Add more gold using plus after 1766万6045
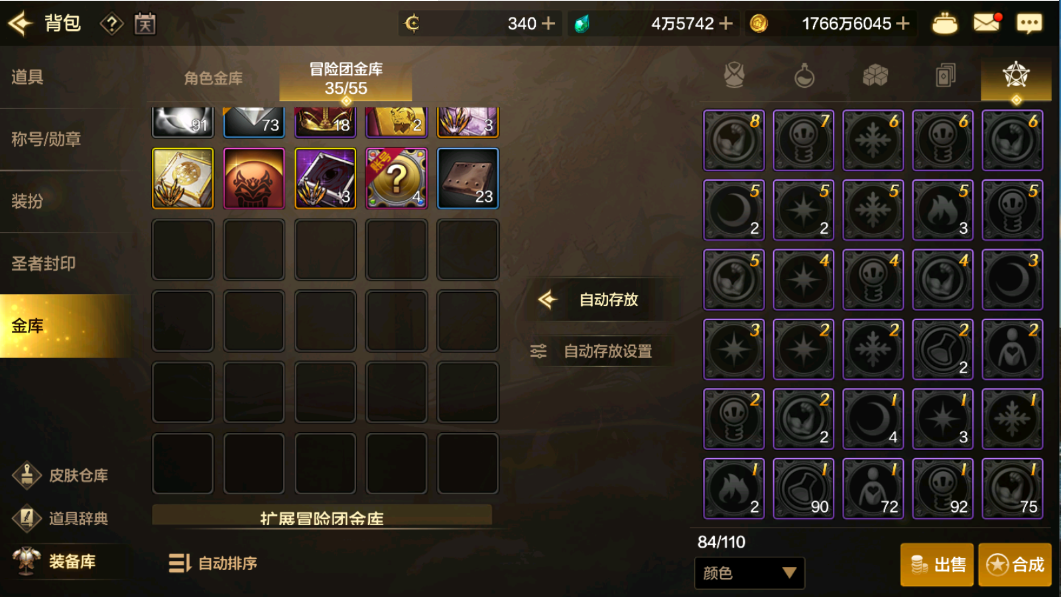 [903, 24]
